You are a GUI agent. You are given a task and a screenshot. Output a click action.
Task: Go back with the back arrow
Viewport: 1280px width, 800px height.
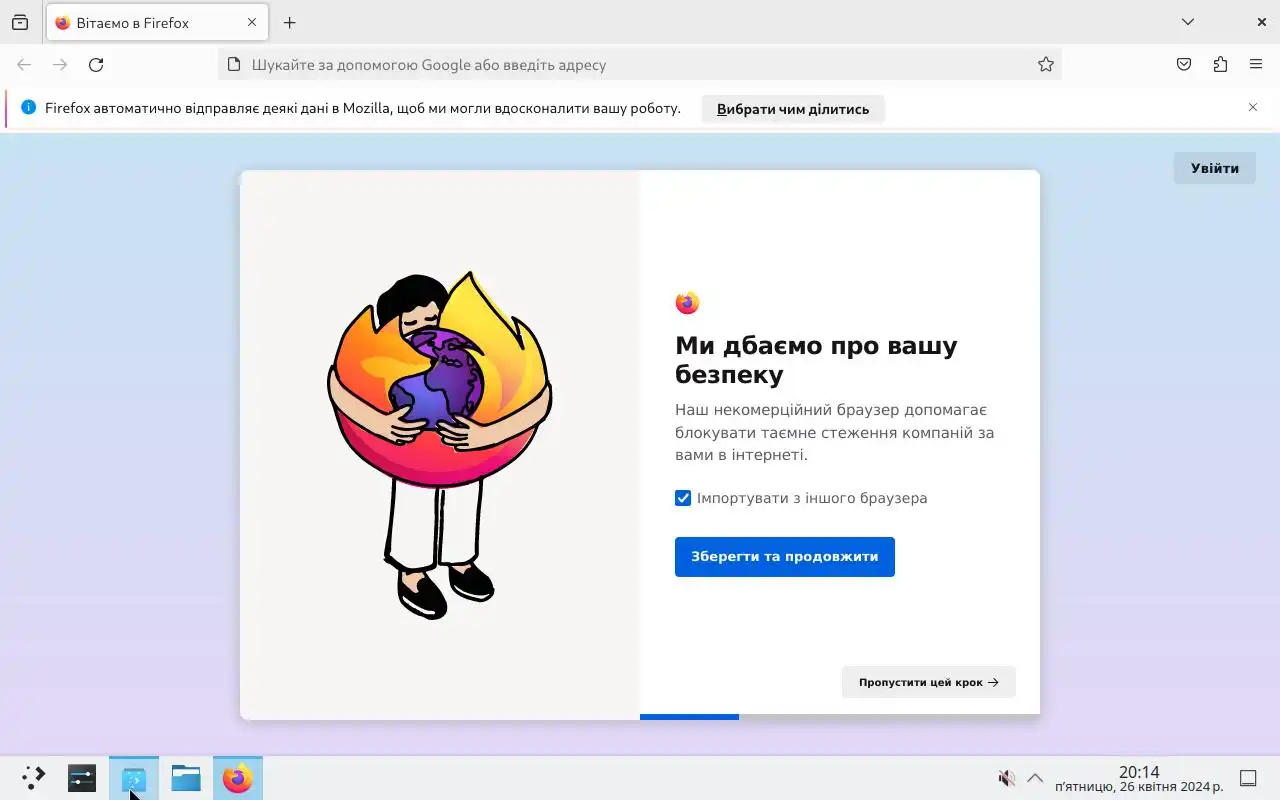24,65
